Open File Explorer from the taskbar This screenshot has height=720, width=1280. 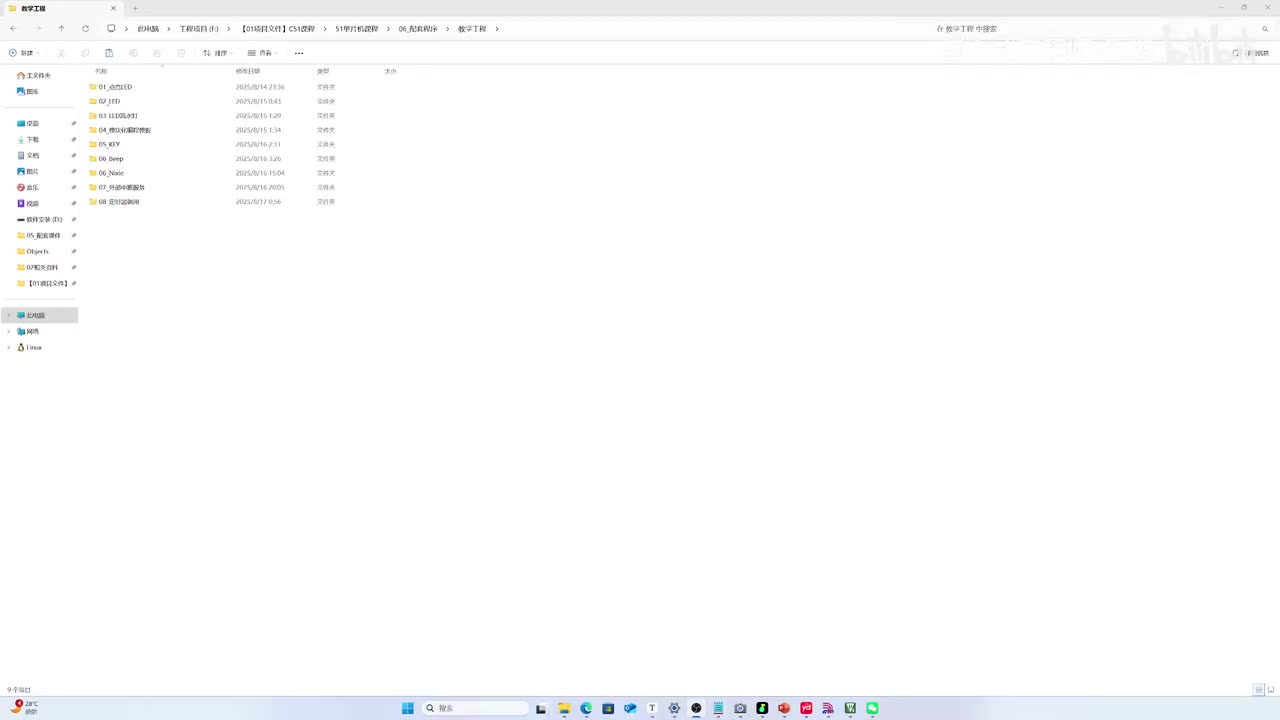pos(564,708)
